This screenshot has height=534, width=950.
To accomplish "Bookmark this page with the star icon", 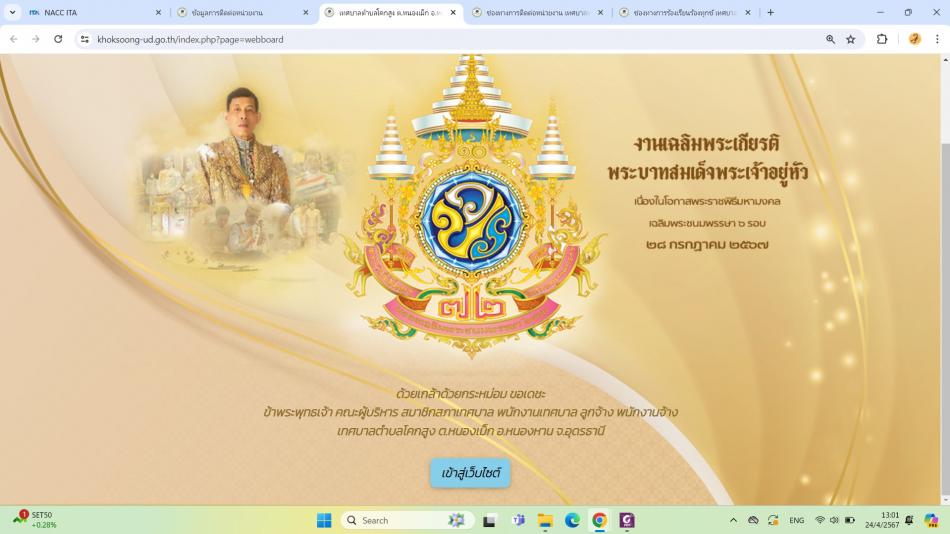I will coord(851,39).
